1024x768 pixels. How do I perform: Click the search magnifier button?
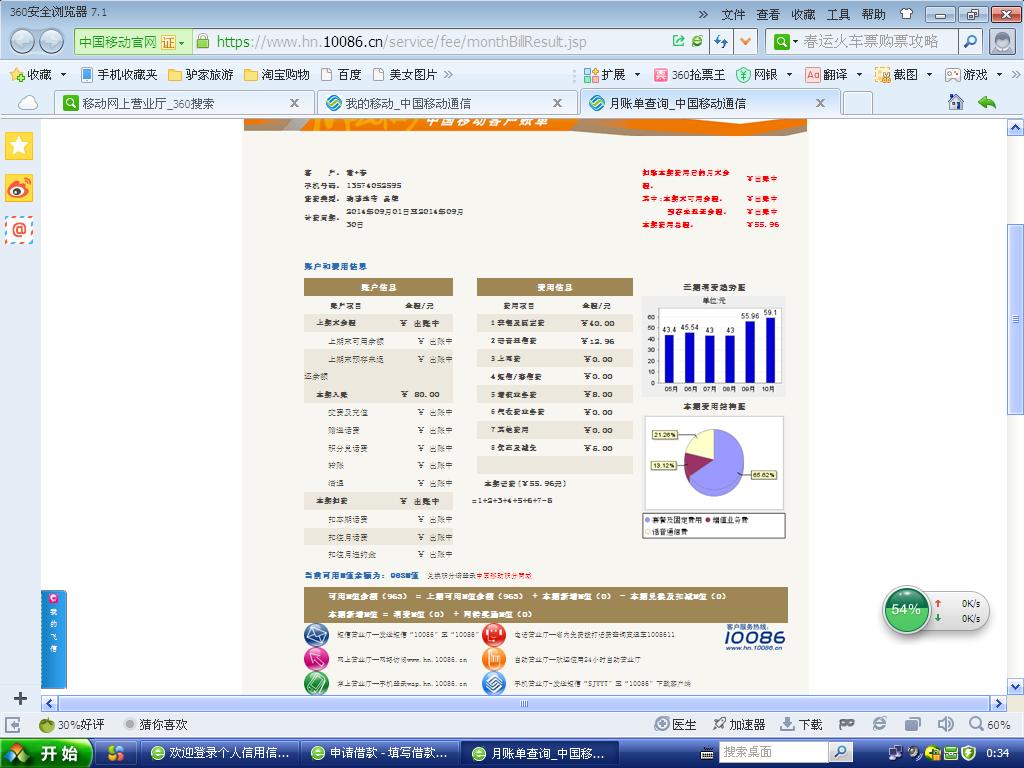point(970,42)
